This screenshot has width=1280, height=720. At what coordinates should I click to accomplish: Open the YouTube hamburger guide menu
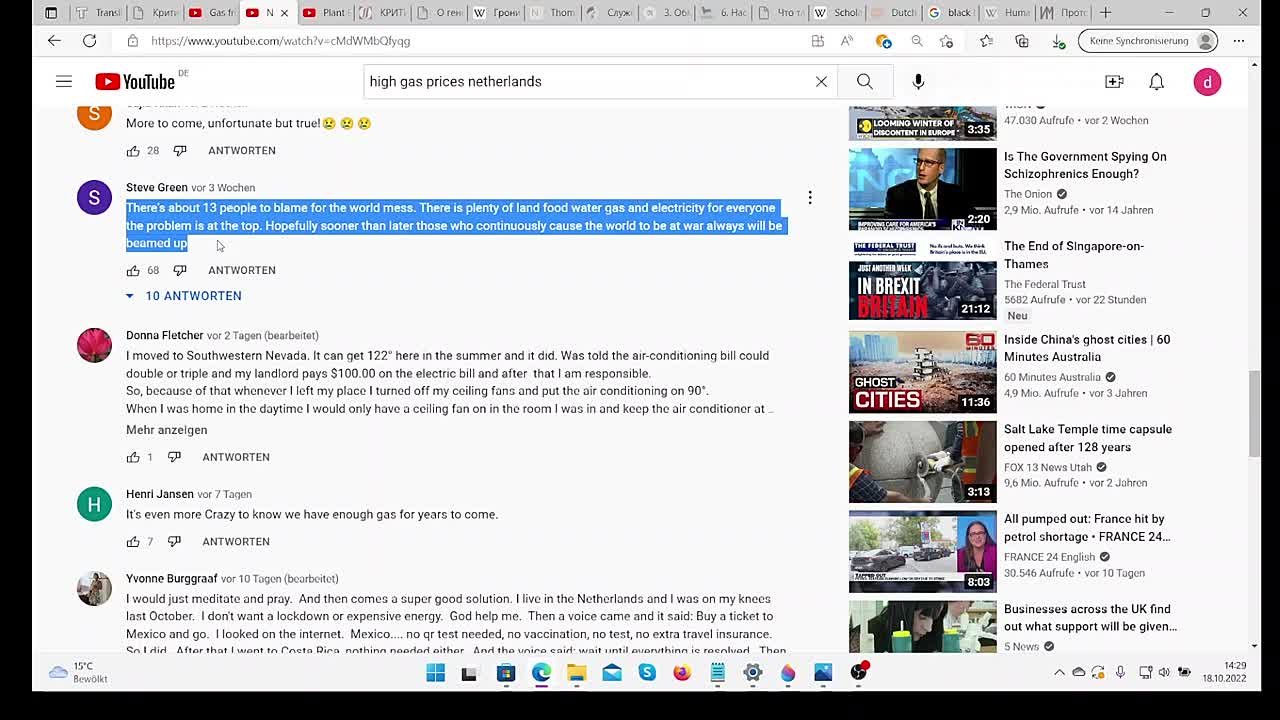pos(64,81)
